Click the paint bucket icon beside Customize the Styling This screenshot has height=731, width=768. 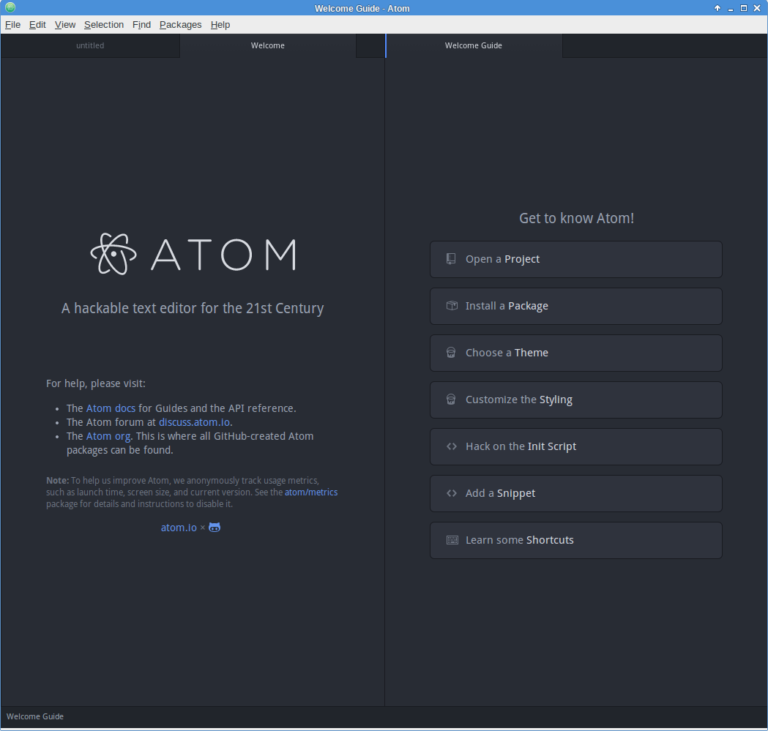click(x=451, y=399)
